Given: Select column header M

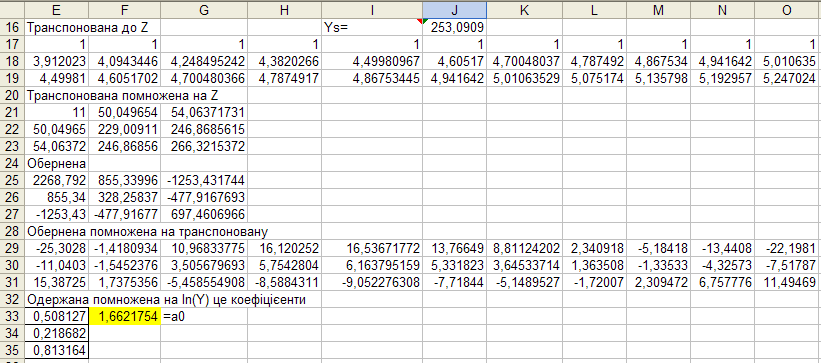Looking at the screenshot, I should click(658, 10).
